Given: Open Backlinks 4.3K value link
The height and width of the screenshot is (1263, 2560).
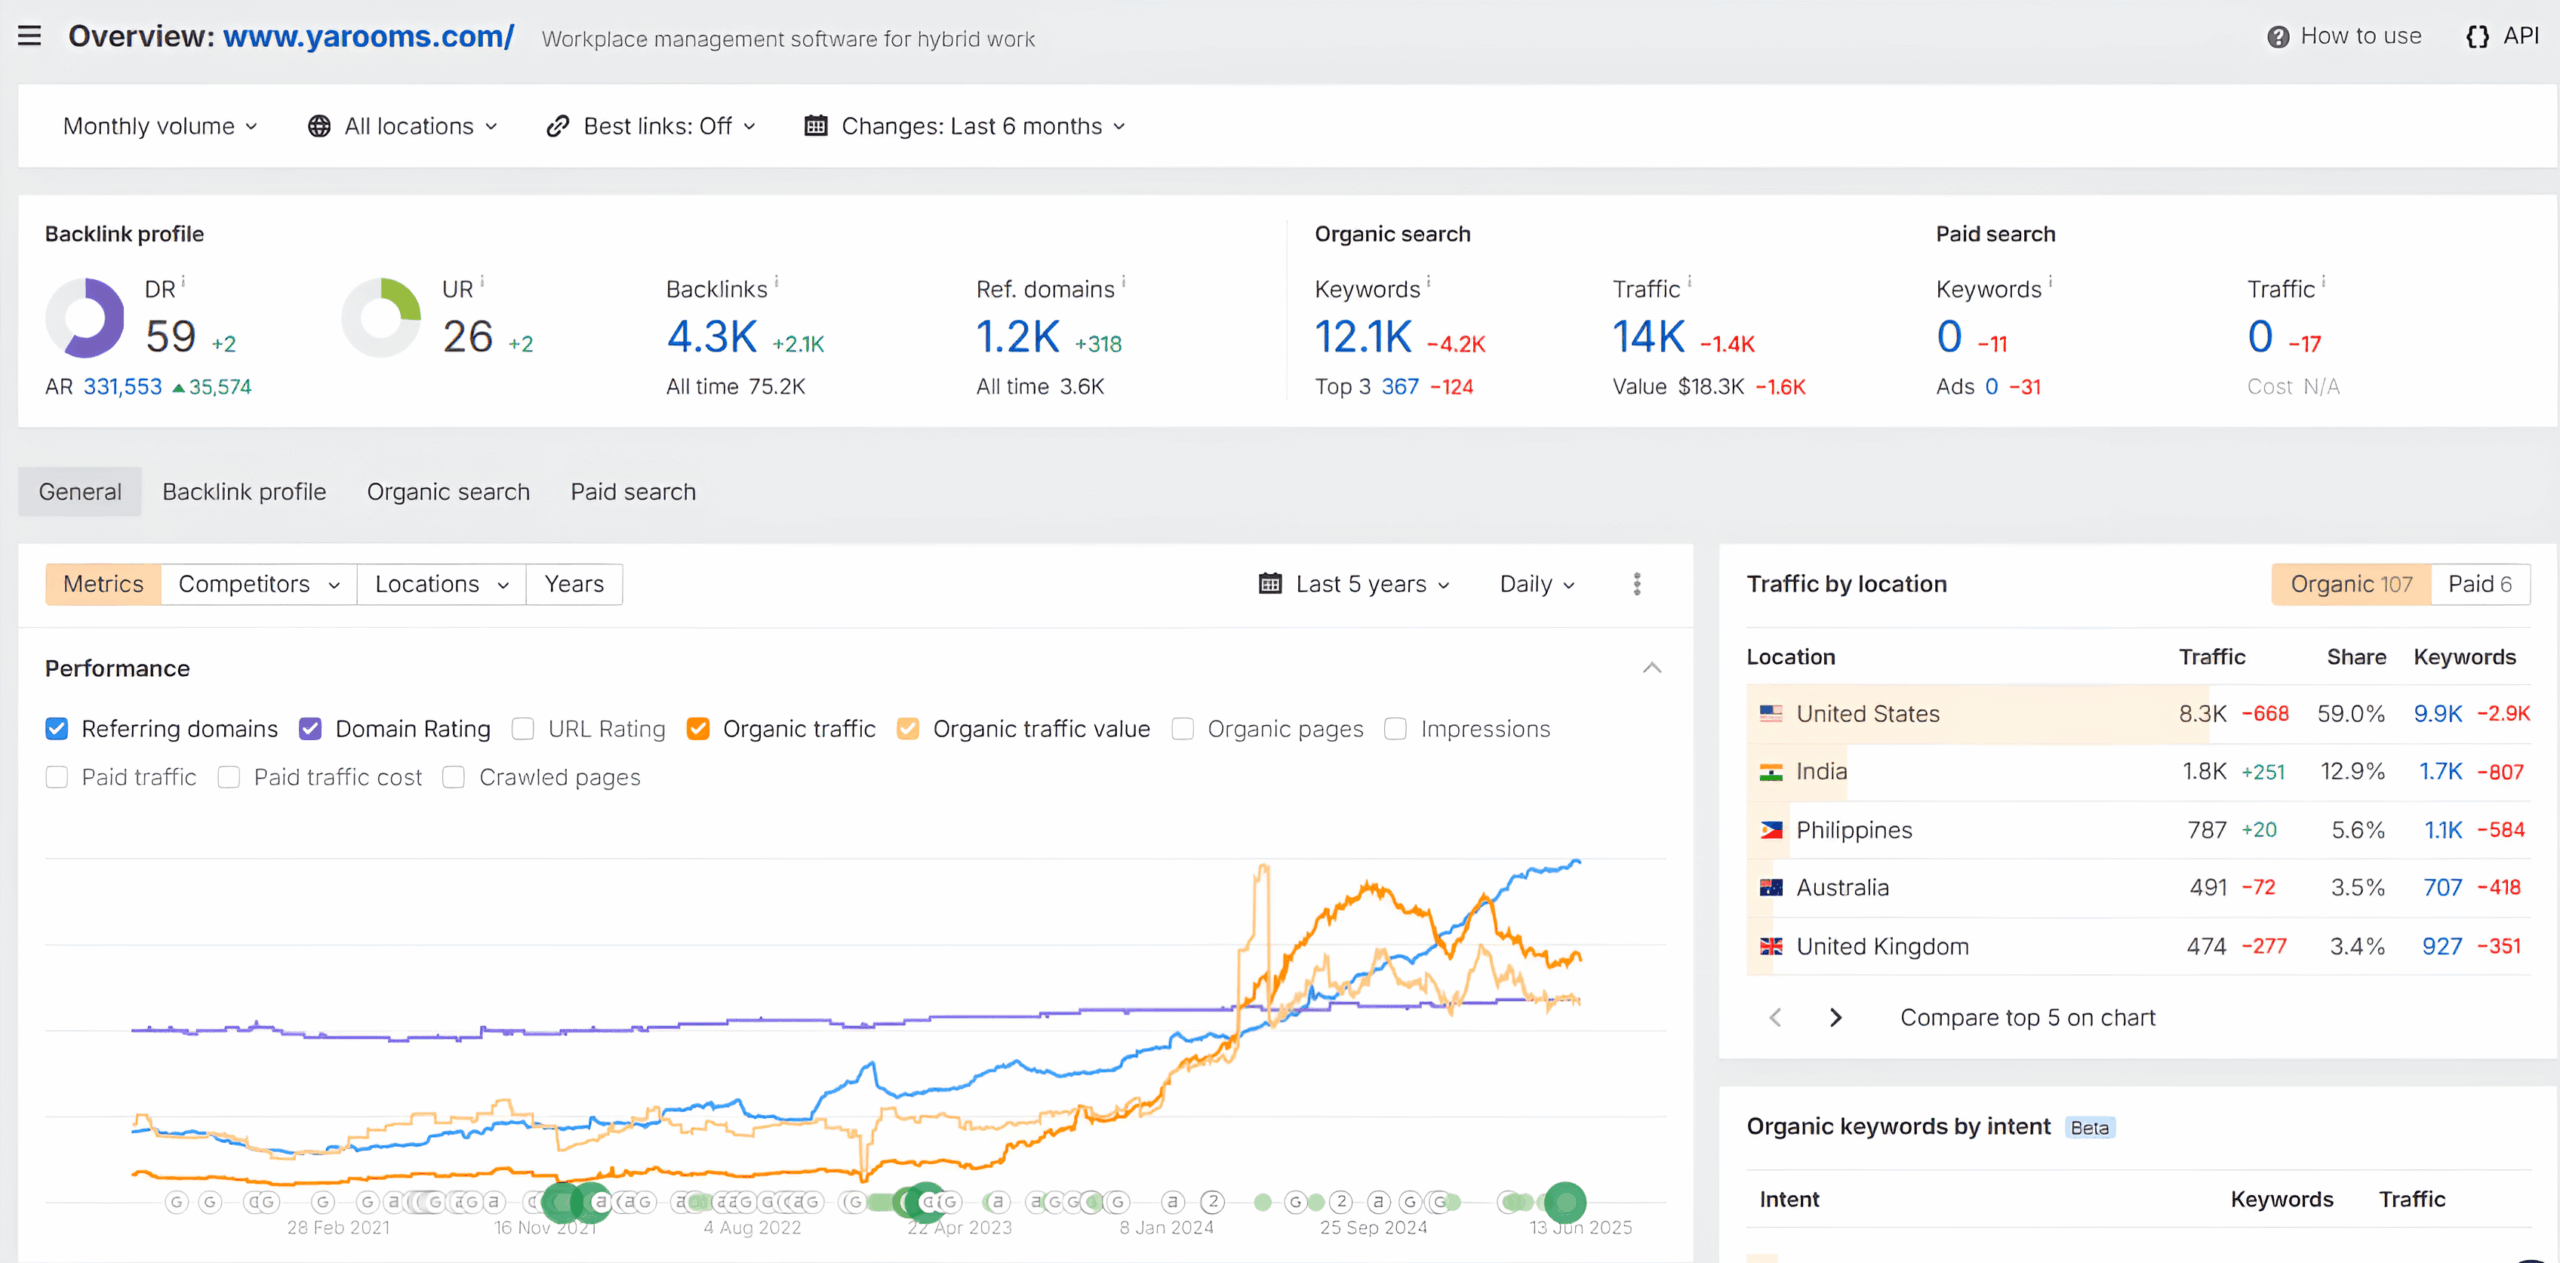Looking at the screenshot, I should [x=712, y=336].
